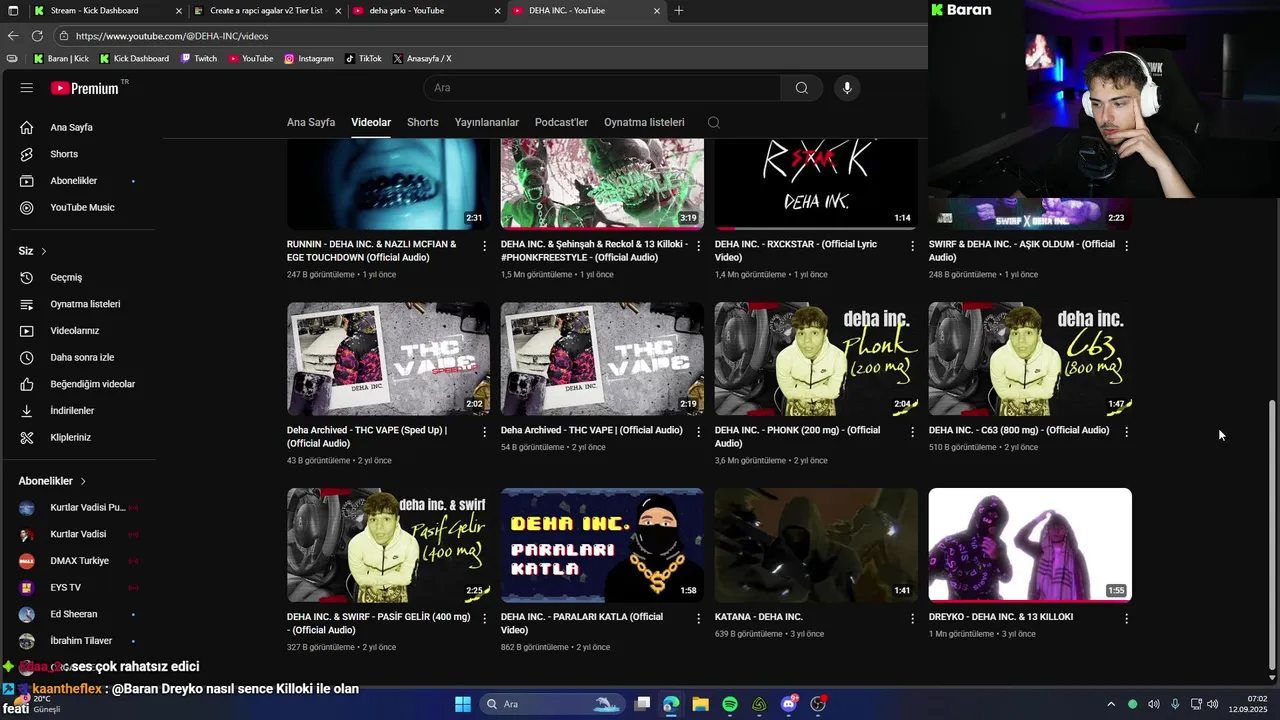This screenshot has height=720, width=1280.
Task: Open Windows Start menu
Action: pyautogui.click(x=463, y=704)
